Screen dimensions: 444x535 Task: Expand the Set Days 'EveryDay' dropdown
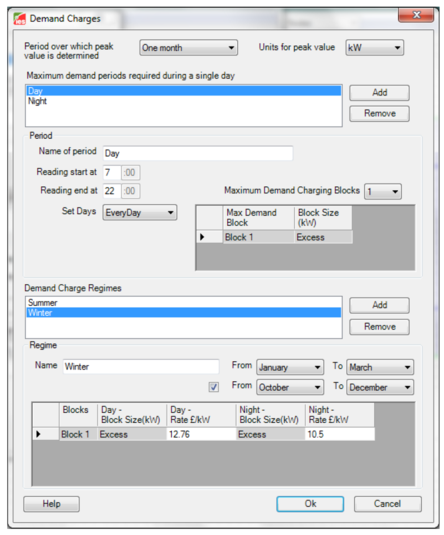[140, 213]
